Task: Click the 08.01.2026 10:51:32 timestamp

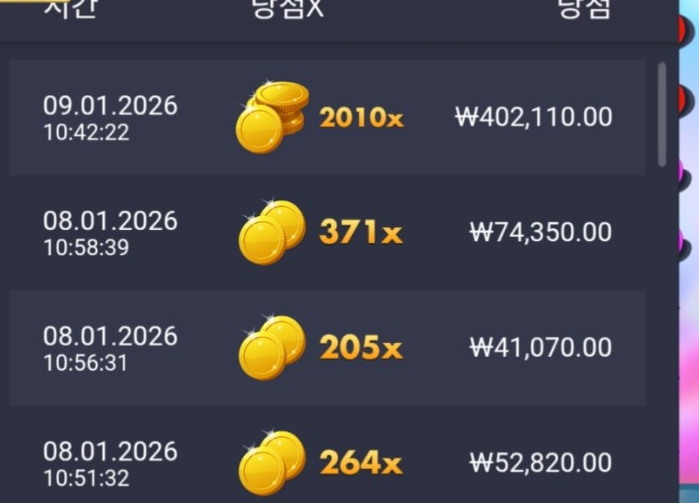Action: [x=110, y=464]
